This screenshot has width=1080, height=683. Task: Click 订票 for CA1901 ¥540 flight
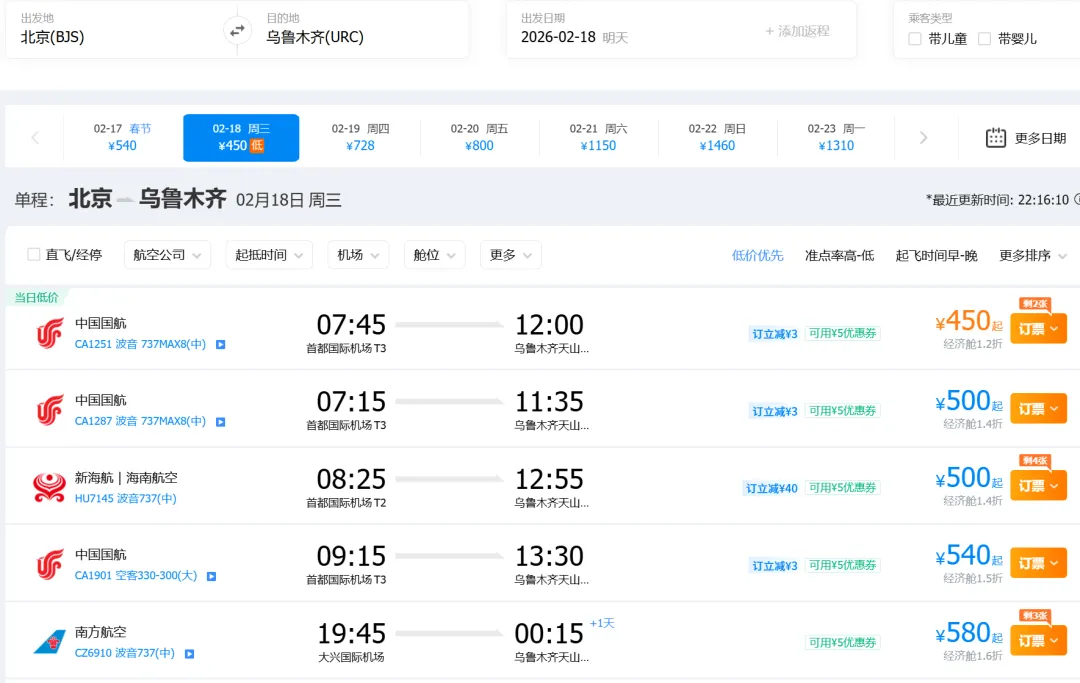1038,563
